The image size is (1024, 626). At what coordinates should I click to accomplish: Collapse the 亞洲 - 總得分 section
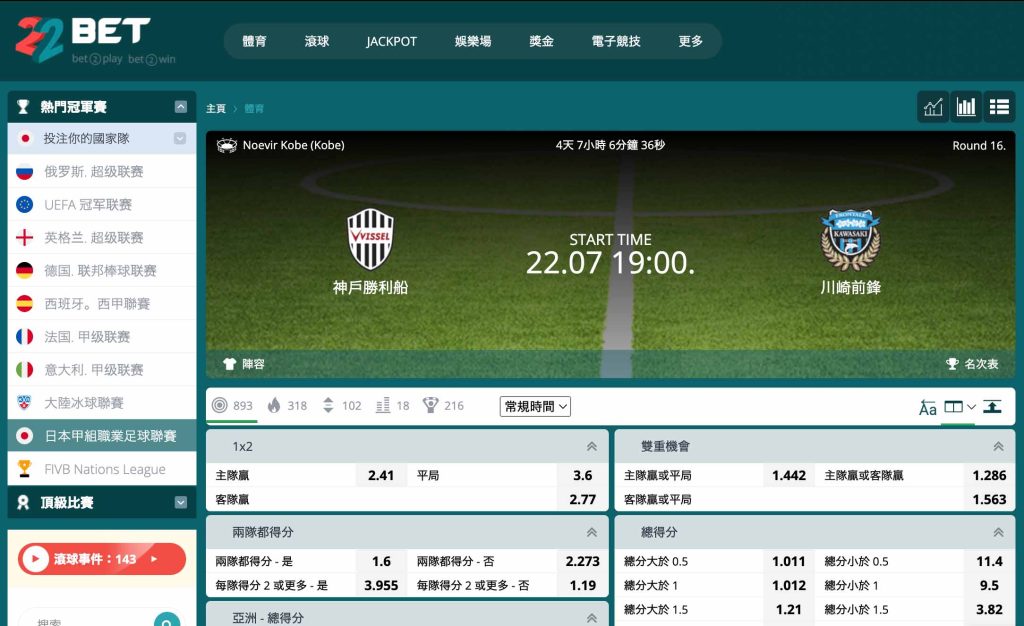592,618
